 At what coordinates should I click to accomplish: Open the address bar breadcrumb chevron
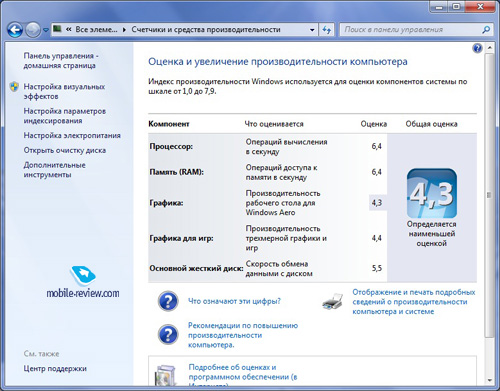coord(69,30)
